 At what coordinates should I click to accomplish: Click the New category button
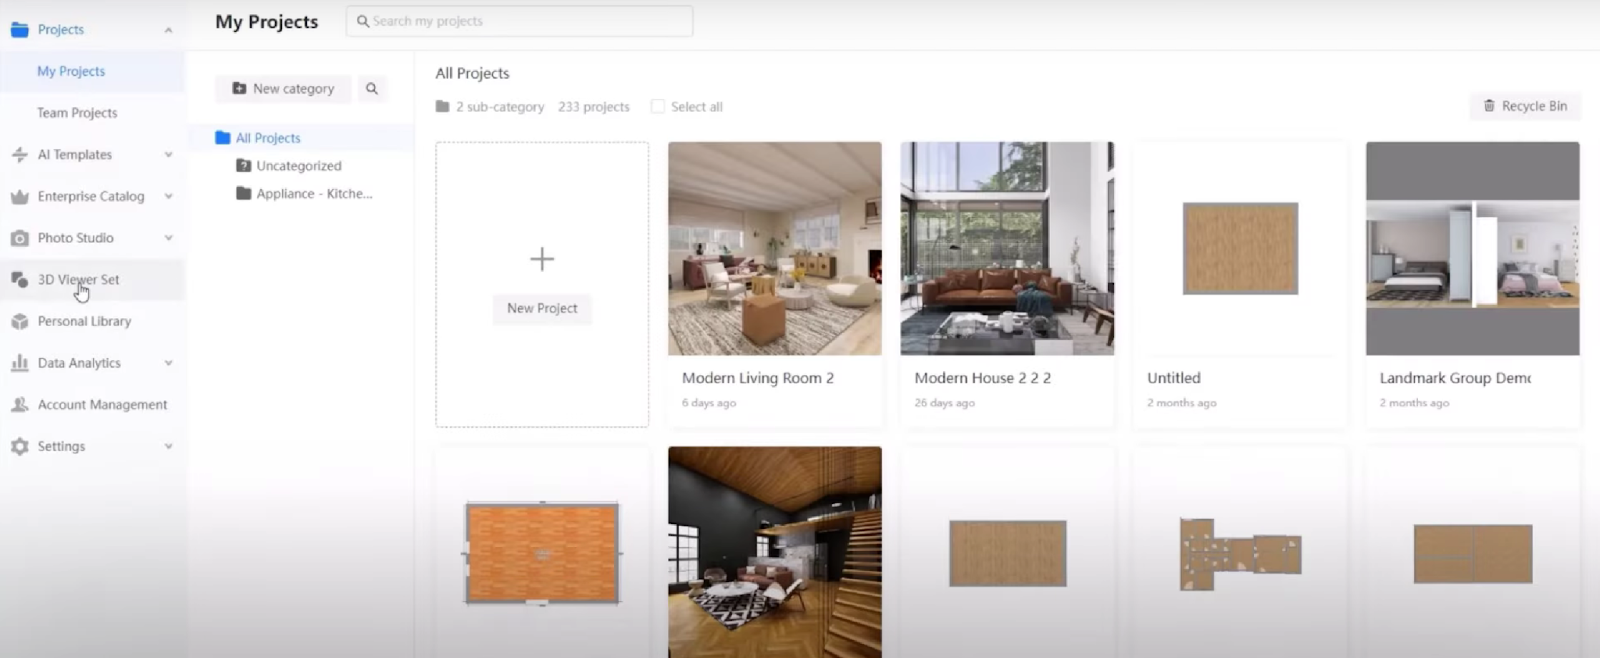pyautogui.click(x=283, y=89)
